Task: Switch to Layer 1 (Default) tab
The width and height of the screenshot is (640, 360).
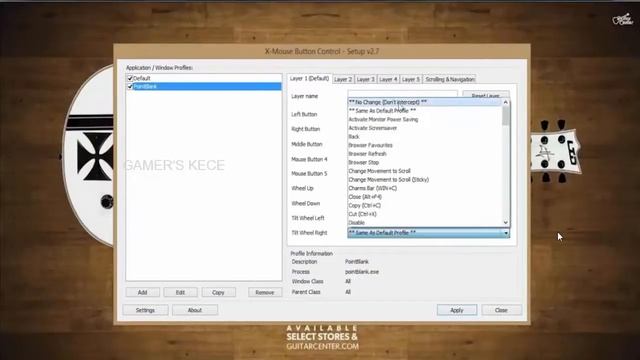Action: point(309,78)
